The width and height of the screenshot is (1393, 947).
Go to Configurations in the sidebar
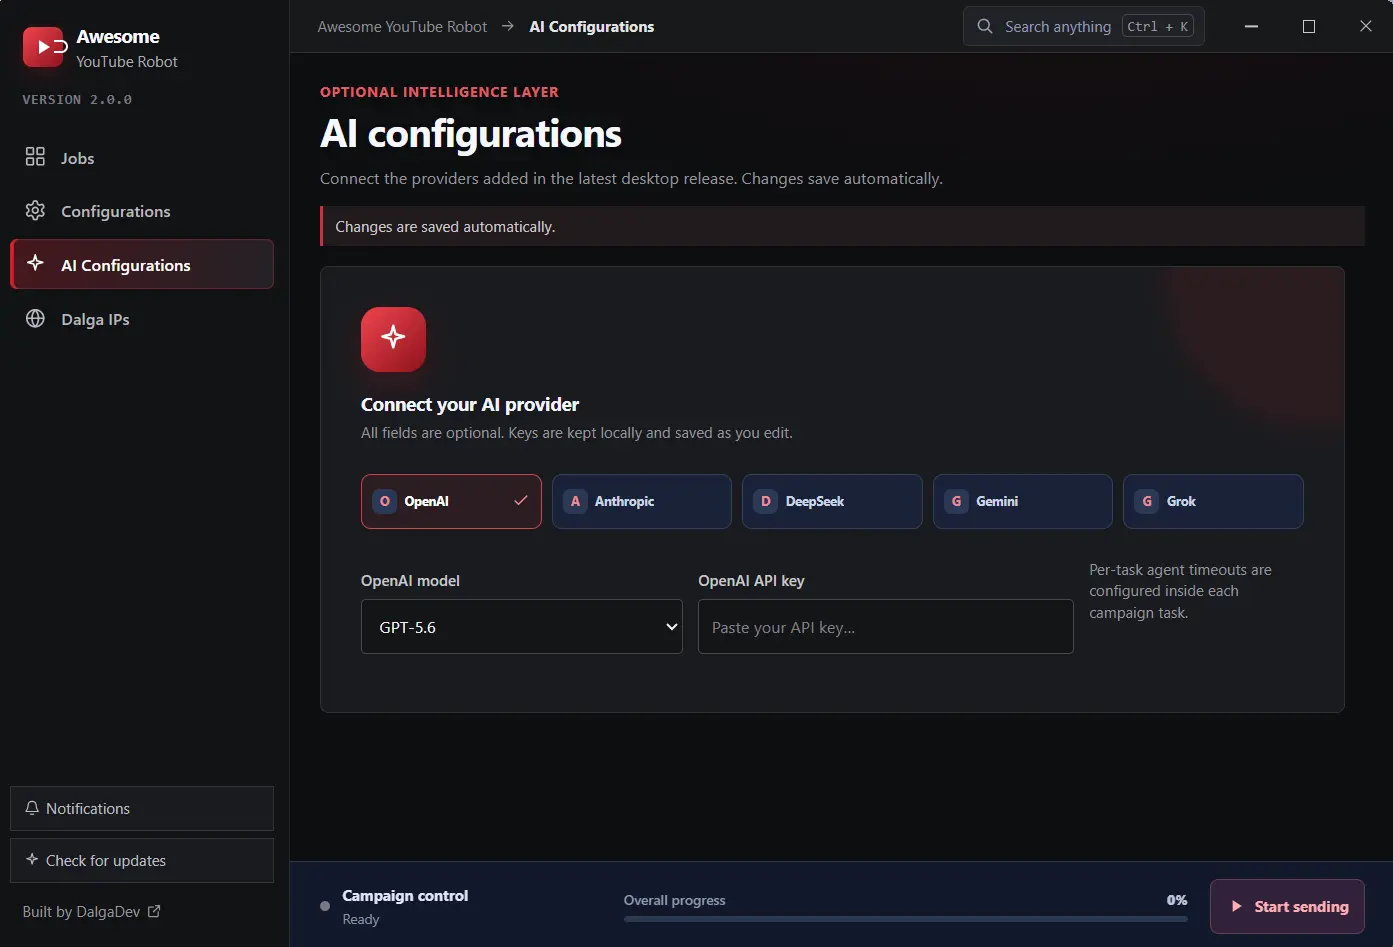click(x=142, y=211)
